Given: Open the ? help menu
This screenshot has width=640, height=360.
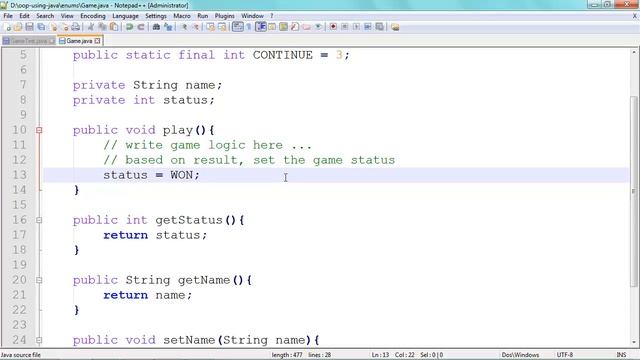Looking at the screenshot, I should (x=271, y=16).
